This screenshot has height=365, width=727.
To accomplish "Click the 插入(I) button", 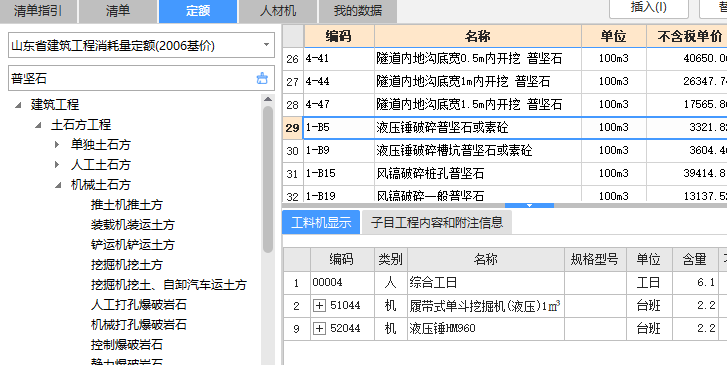I will click(x=649, y=8).
